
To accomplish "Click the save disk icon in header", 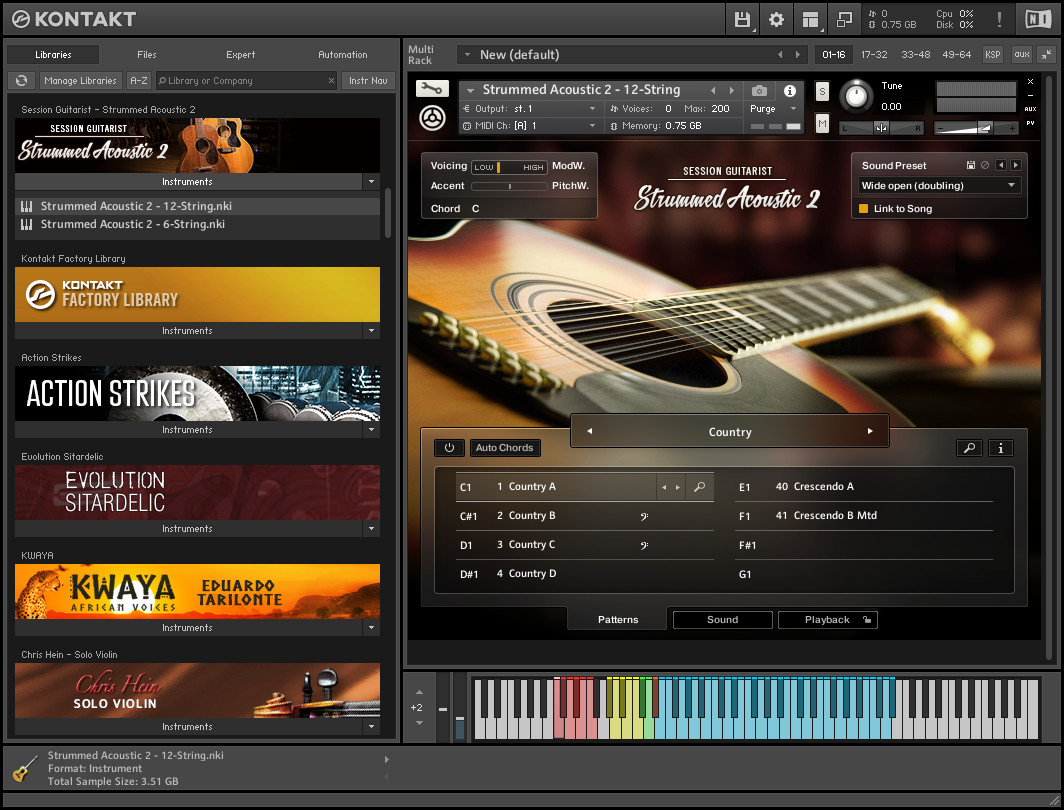I will pyautogui.click(x=742, y=19).
